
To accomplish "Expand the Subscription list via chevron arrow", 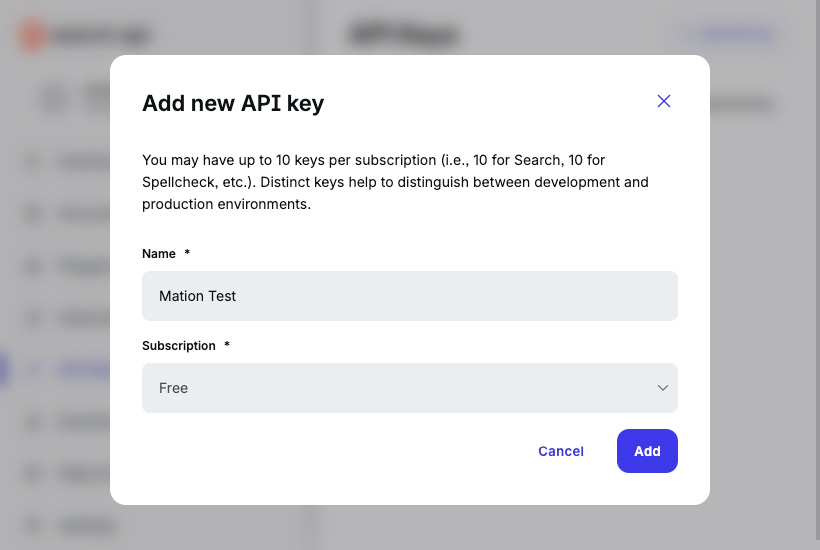I will point(663,388).
